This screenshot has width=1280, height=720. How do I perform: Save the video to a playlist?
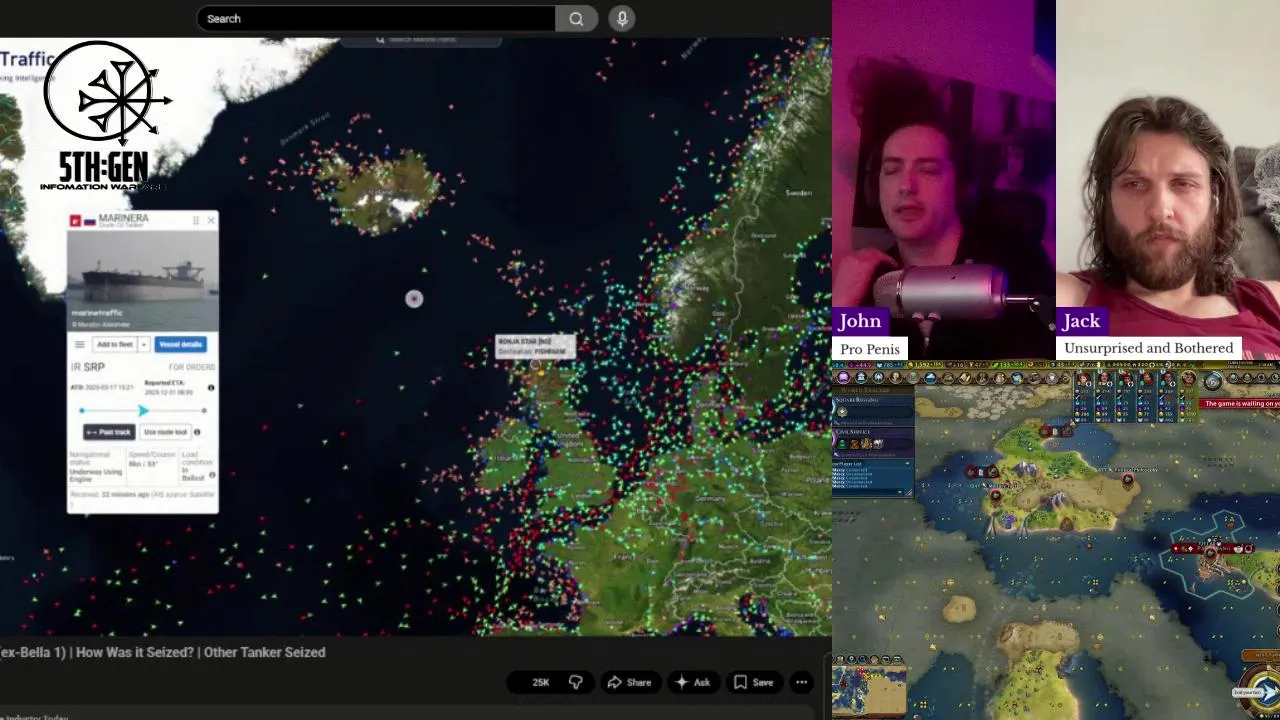753,682
